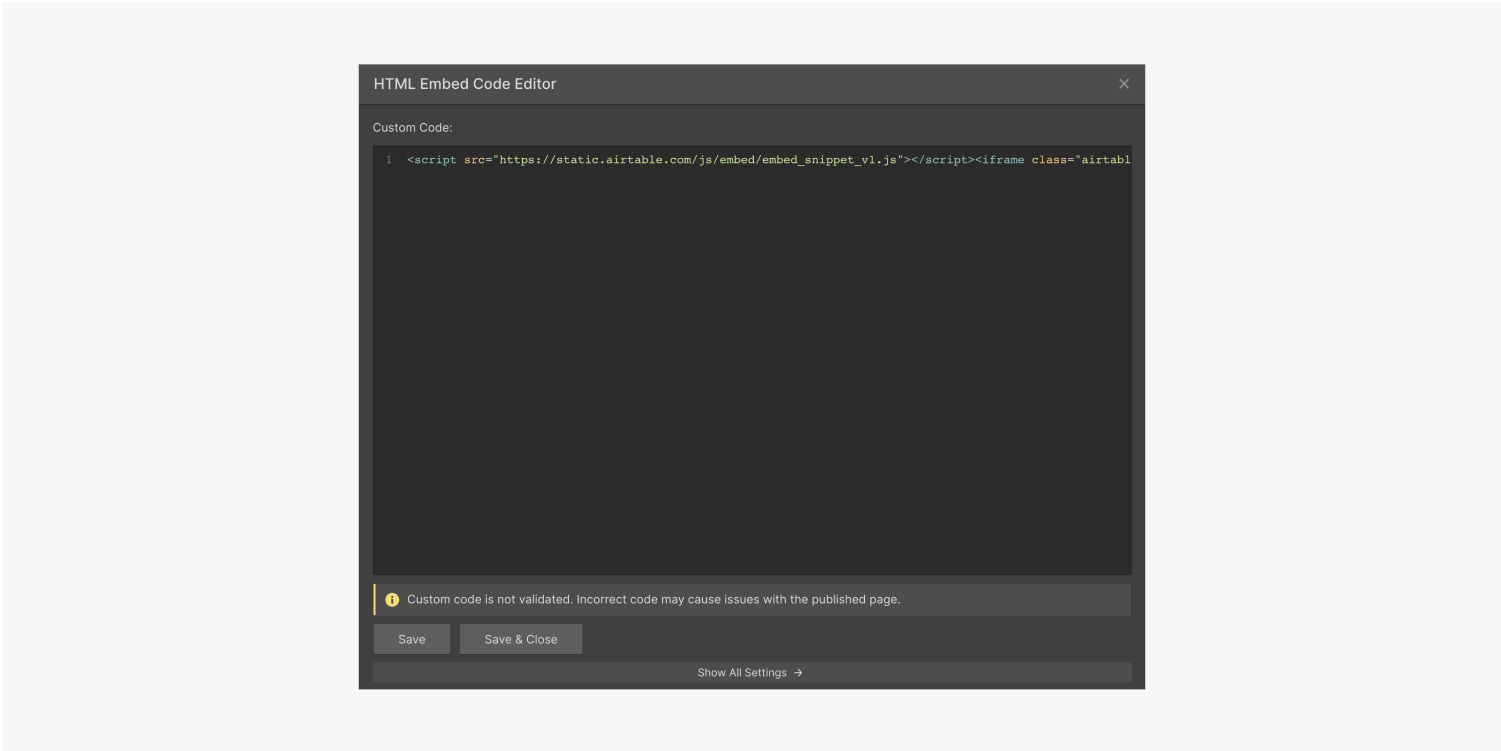This screenshot has height=751, width=1501.
Task: Click the custom code warning message text
Action: click(654, 599)
